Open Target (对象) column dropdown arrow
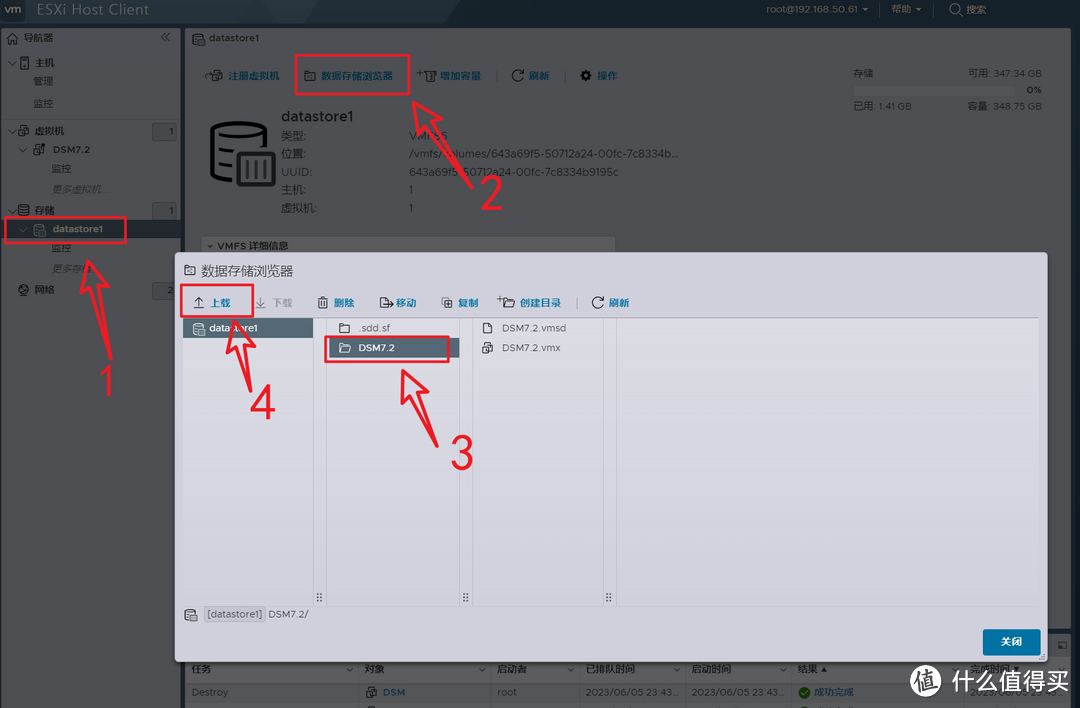 coord(481,669)
